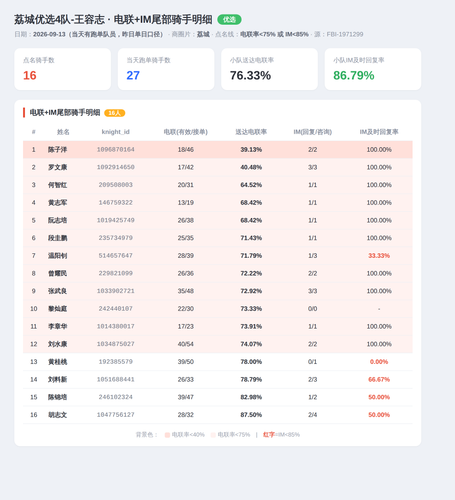Click the 2/4 IM count cell
This screenshot has height=500, width=455.
[x=312, y=415]
